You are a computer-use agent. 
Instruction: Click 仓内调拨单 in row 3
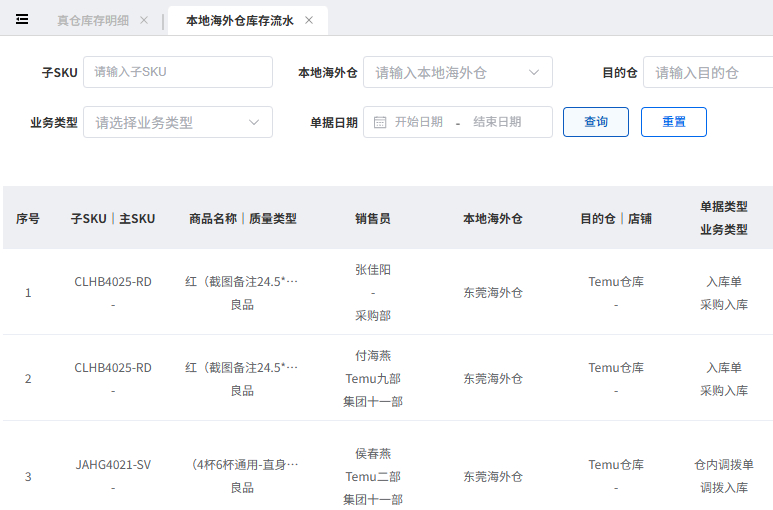pyautogui.click(x=724, y=465)
